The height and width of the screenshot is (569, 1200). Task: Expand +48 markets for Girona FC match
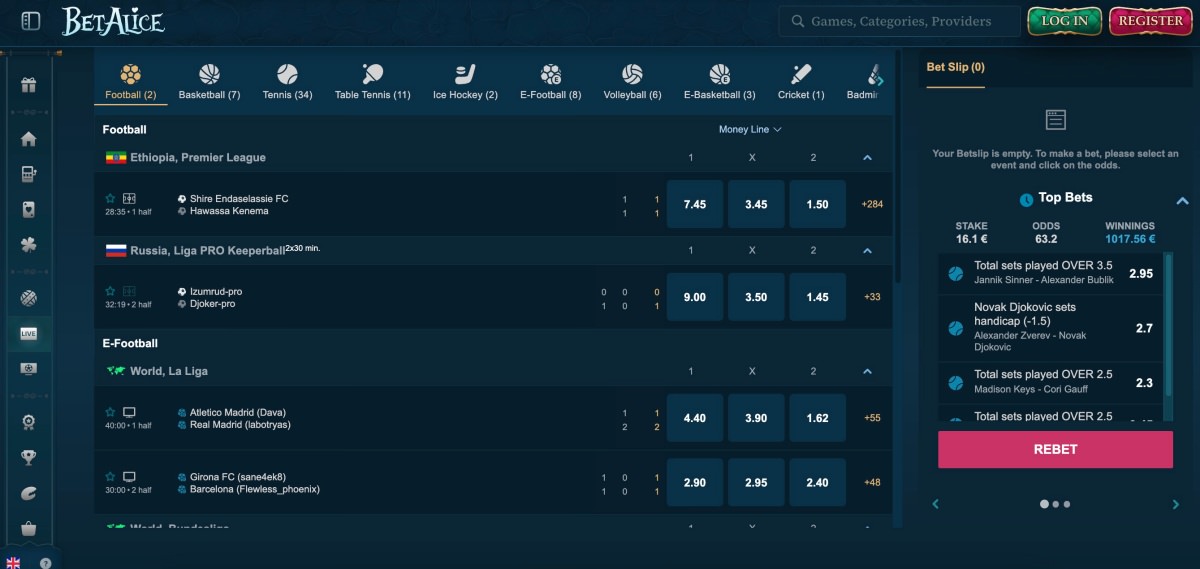point(872,483)
